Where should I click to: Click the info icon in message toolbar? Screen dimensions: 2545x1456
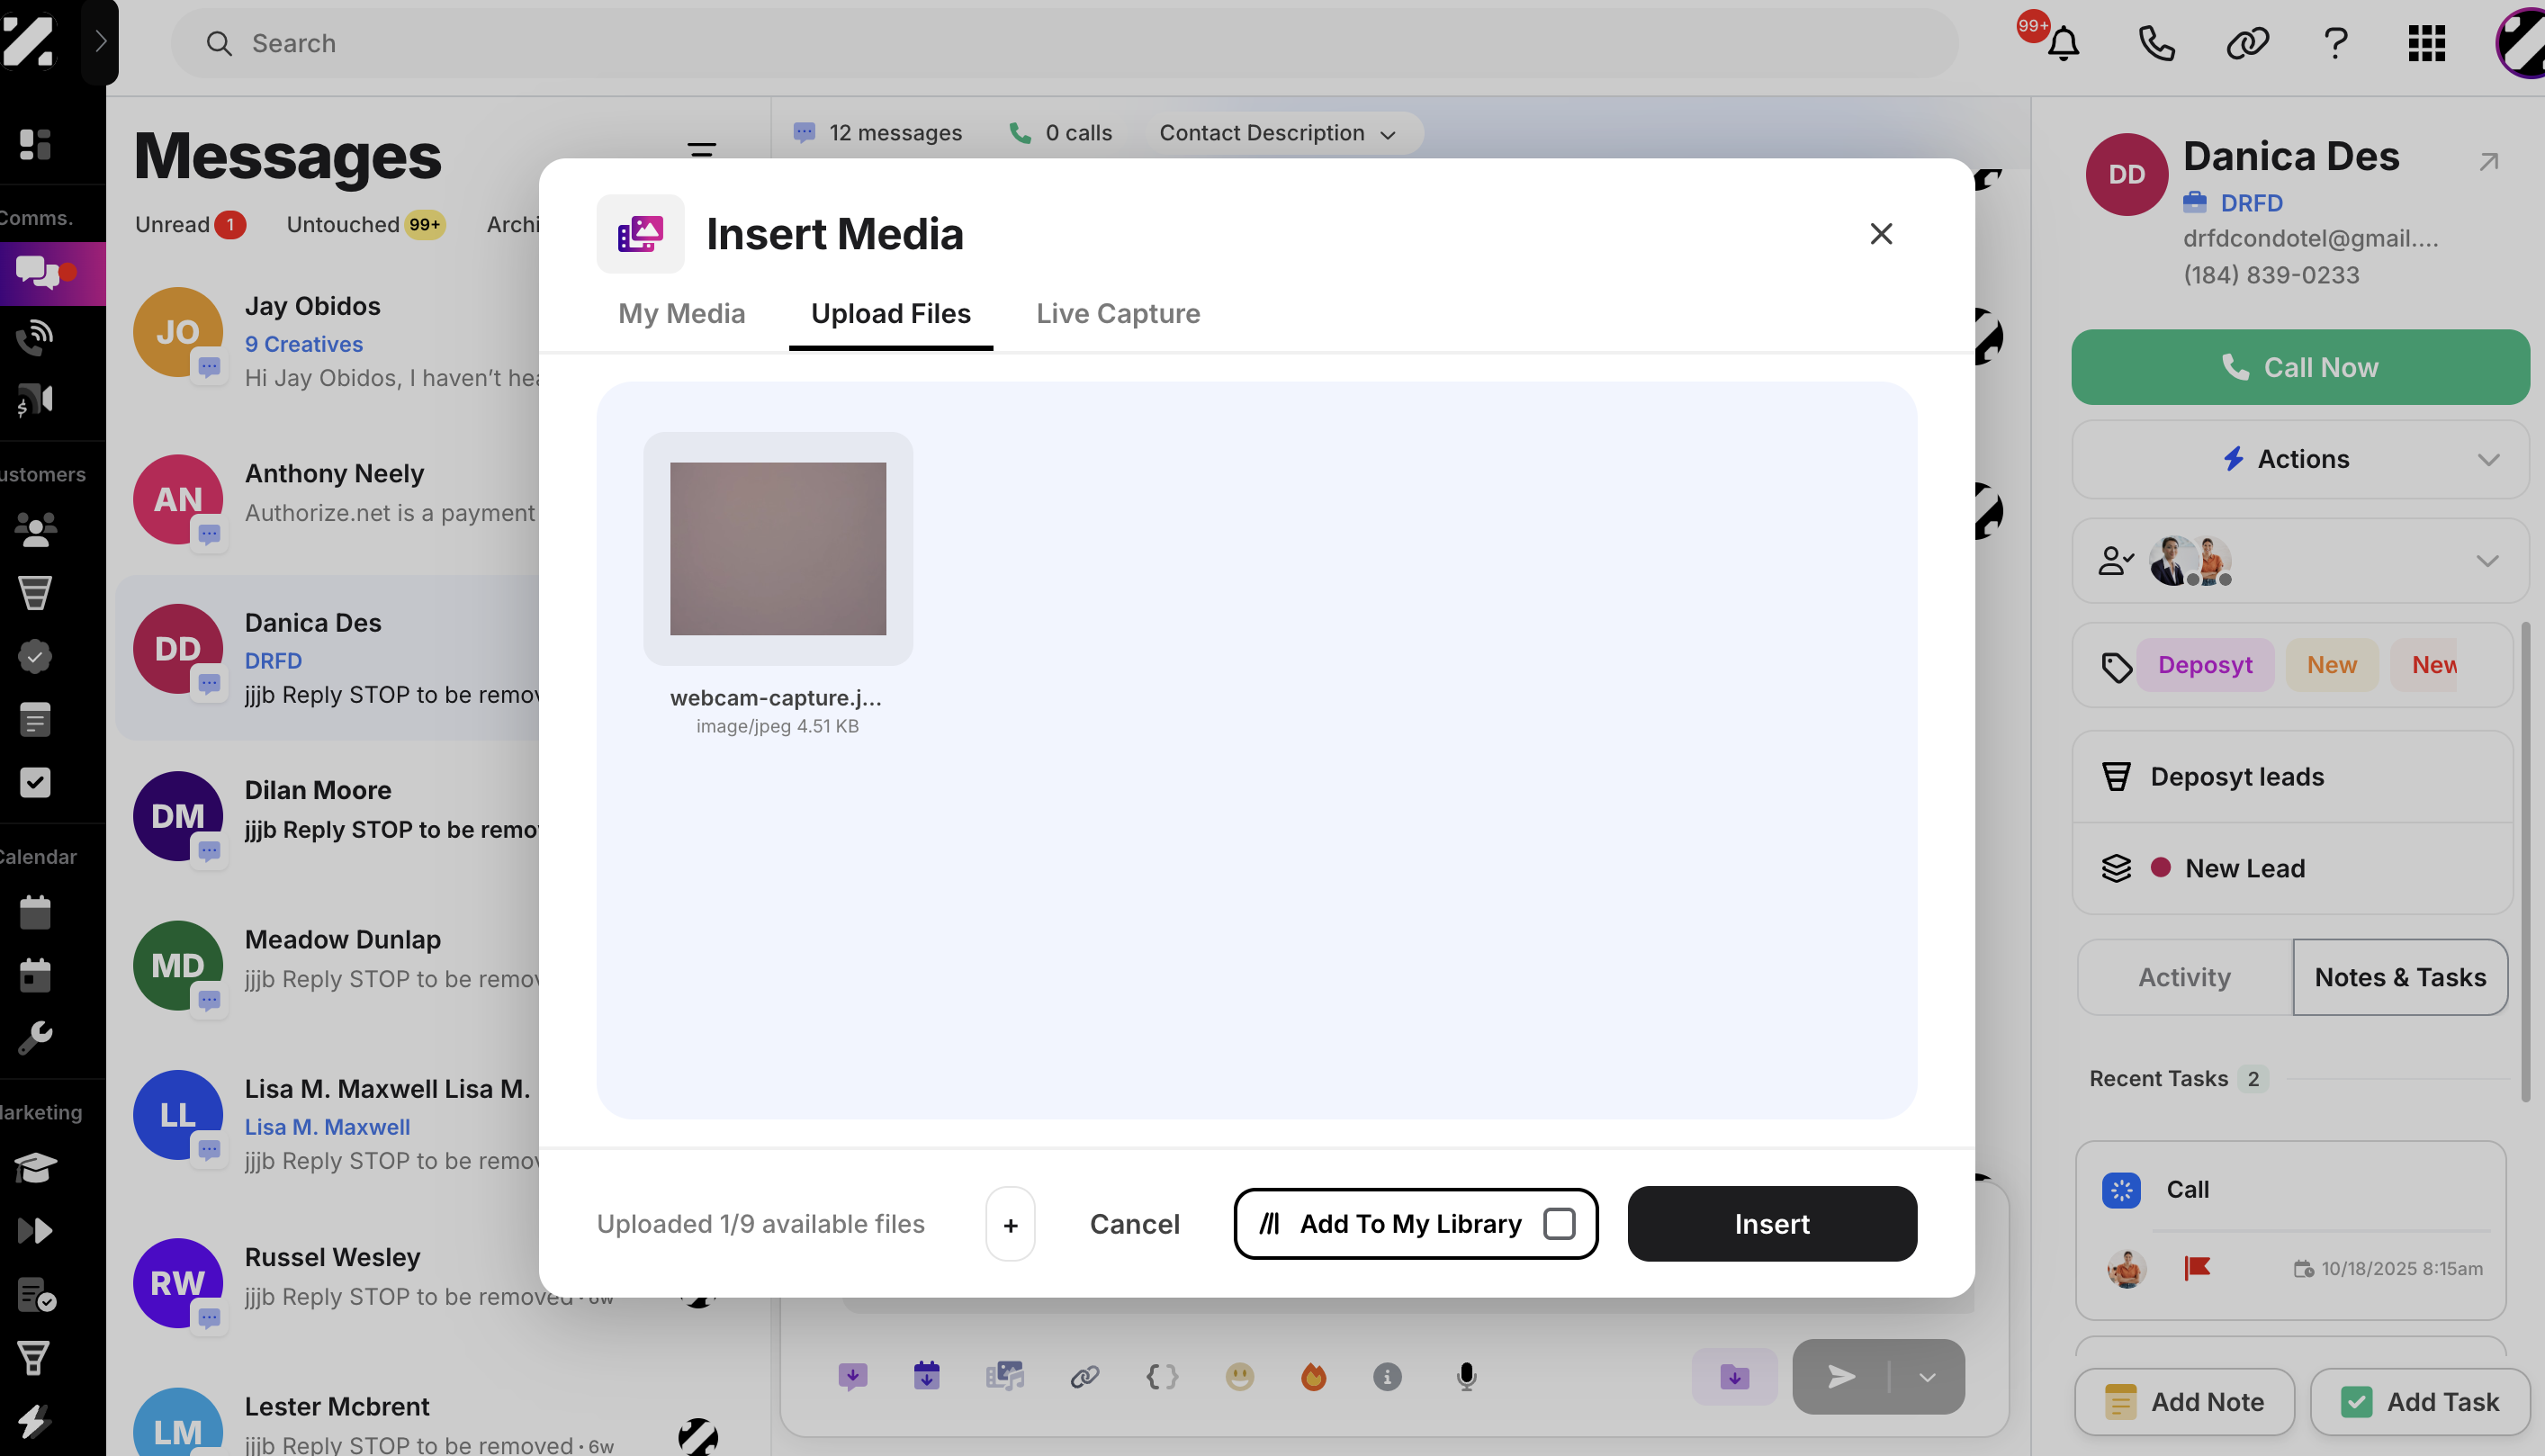pos(1387,1377)
